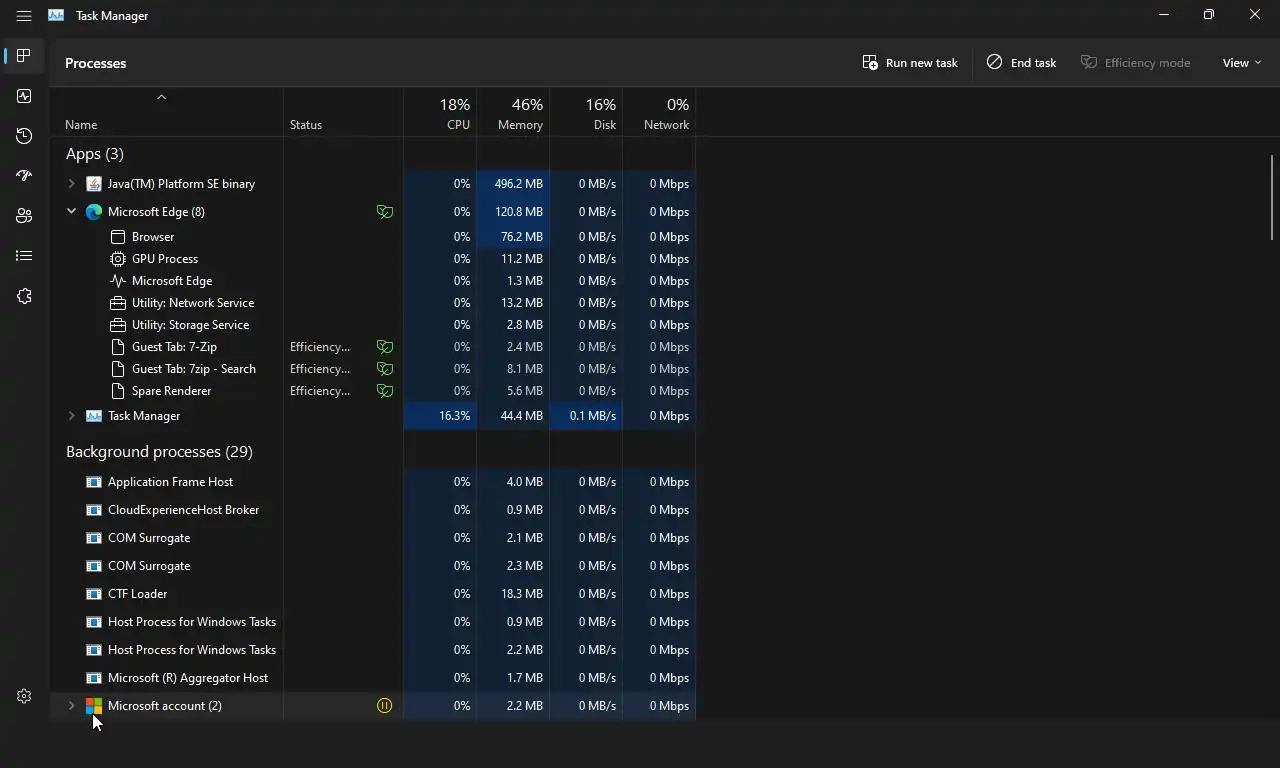Click the Guest Tab: 7-Zip page icon

pyautogui.click(x=118, y=347)
